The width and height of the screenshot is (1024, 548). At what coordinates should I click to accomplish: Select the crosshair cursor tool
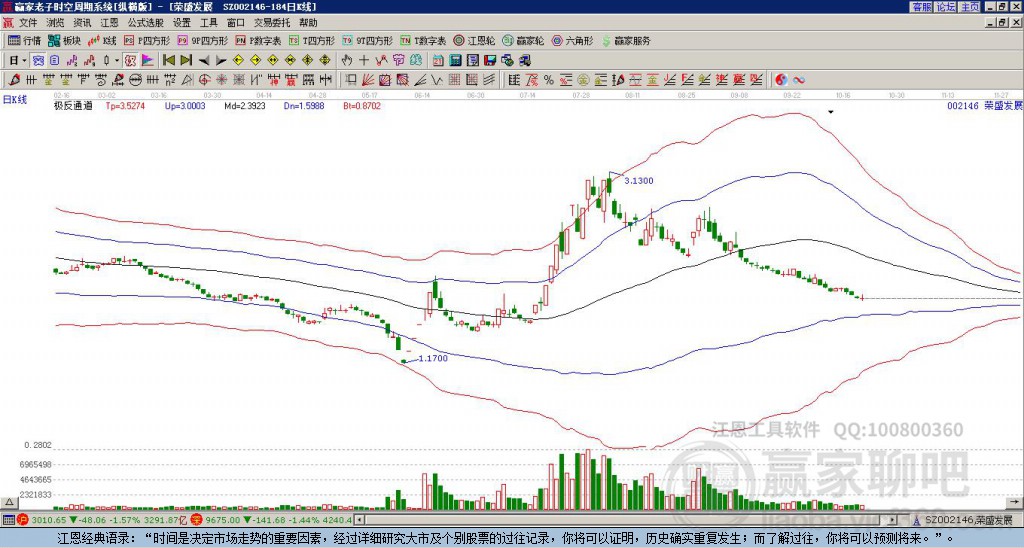click(x=364, y=61)
